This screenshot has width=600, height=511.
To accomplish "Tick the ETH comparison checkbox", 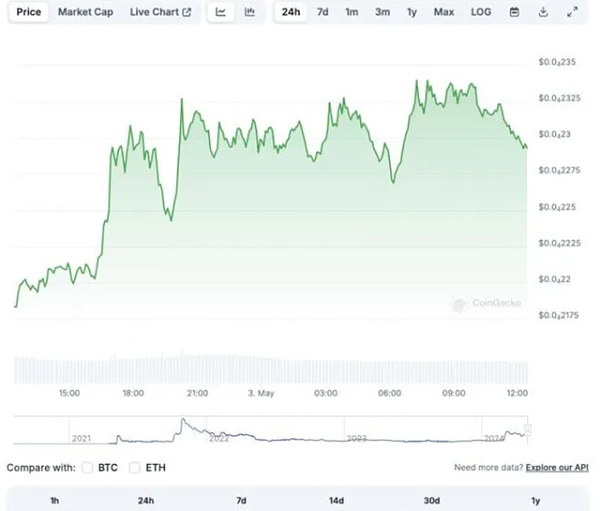I will pyautogui.click(x=135, y=467).
